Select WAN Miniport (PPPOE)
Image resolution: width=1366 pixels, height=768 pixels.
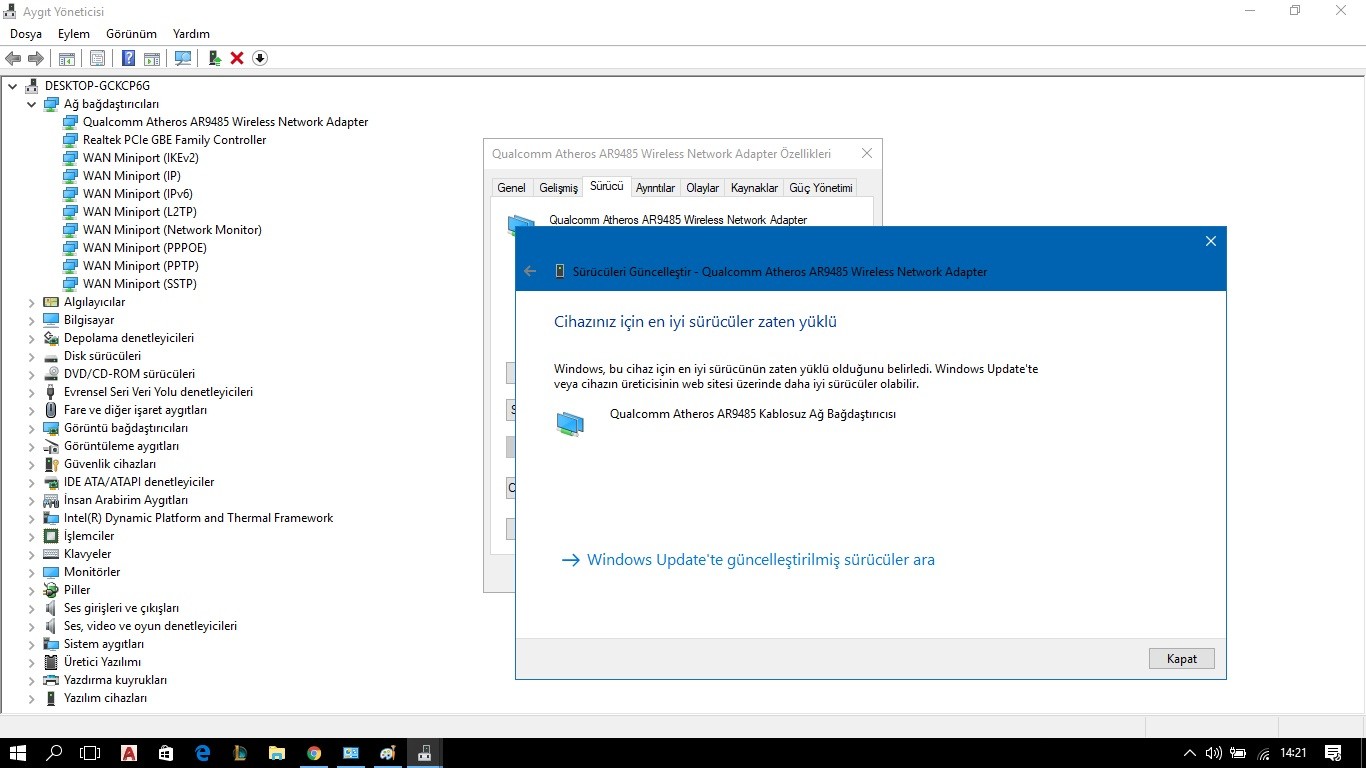(x=144, y=248)
